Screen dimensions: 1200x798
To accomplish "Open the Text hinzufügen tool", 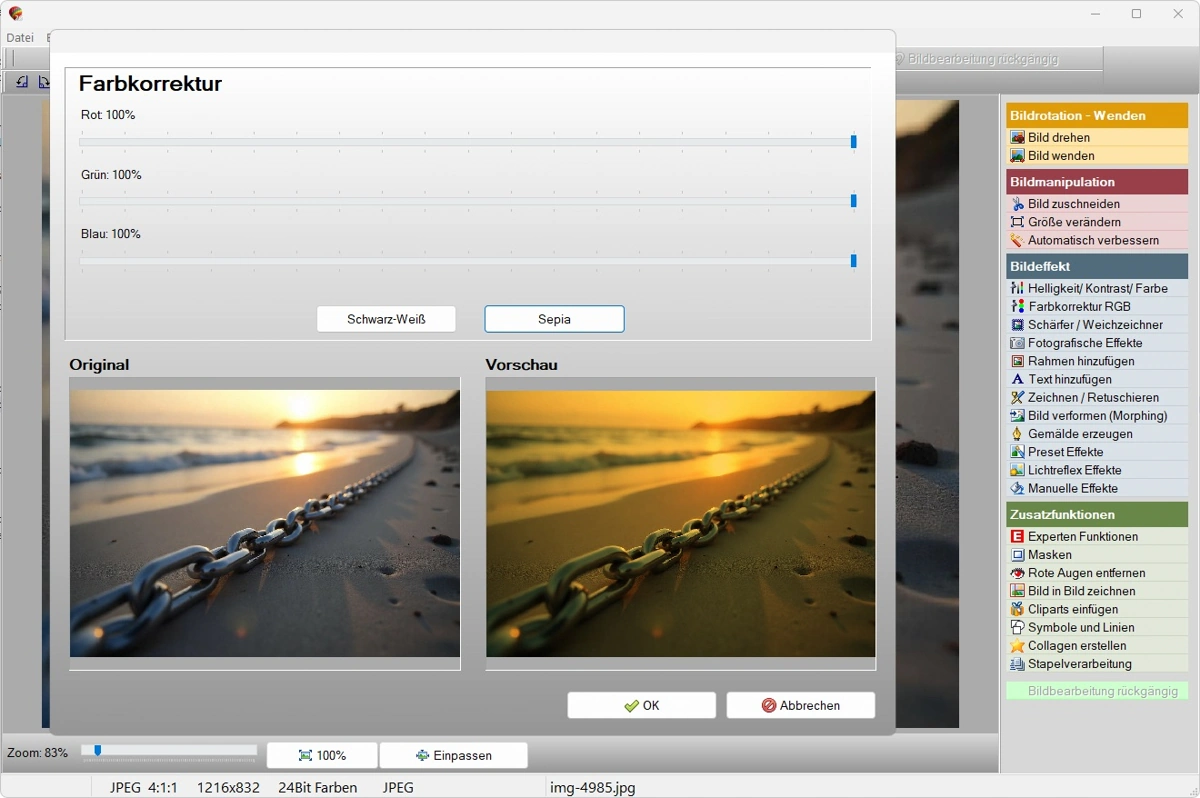I will pyautogui.click(x=1064, y=379).
